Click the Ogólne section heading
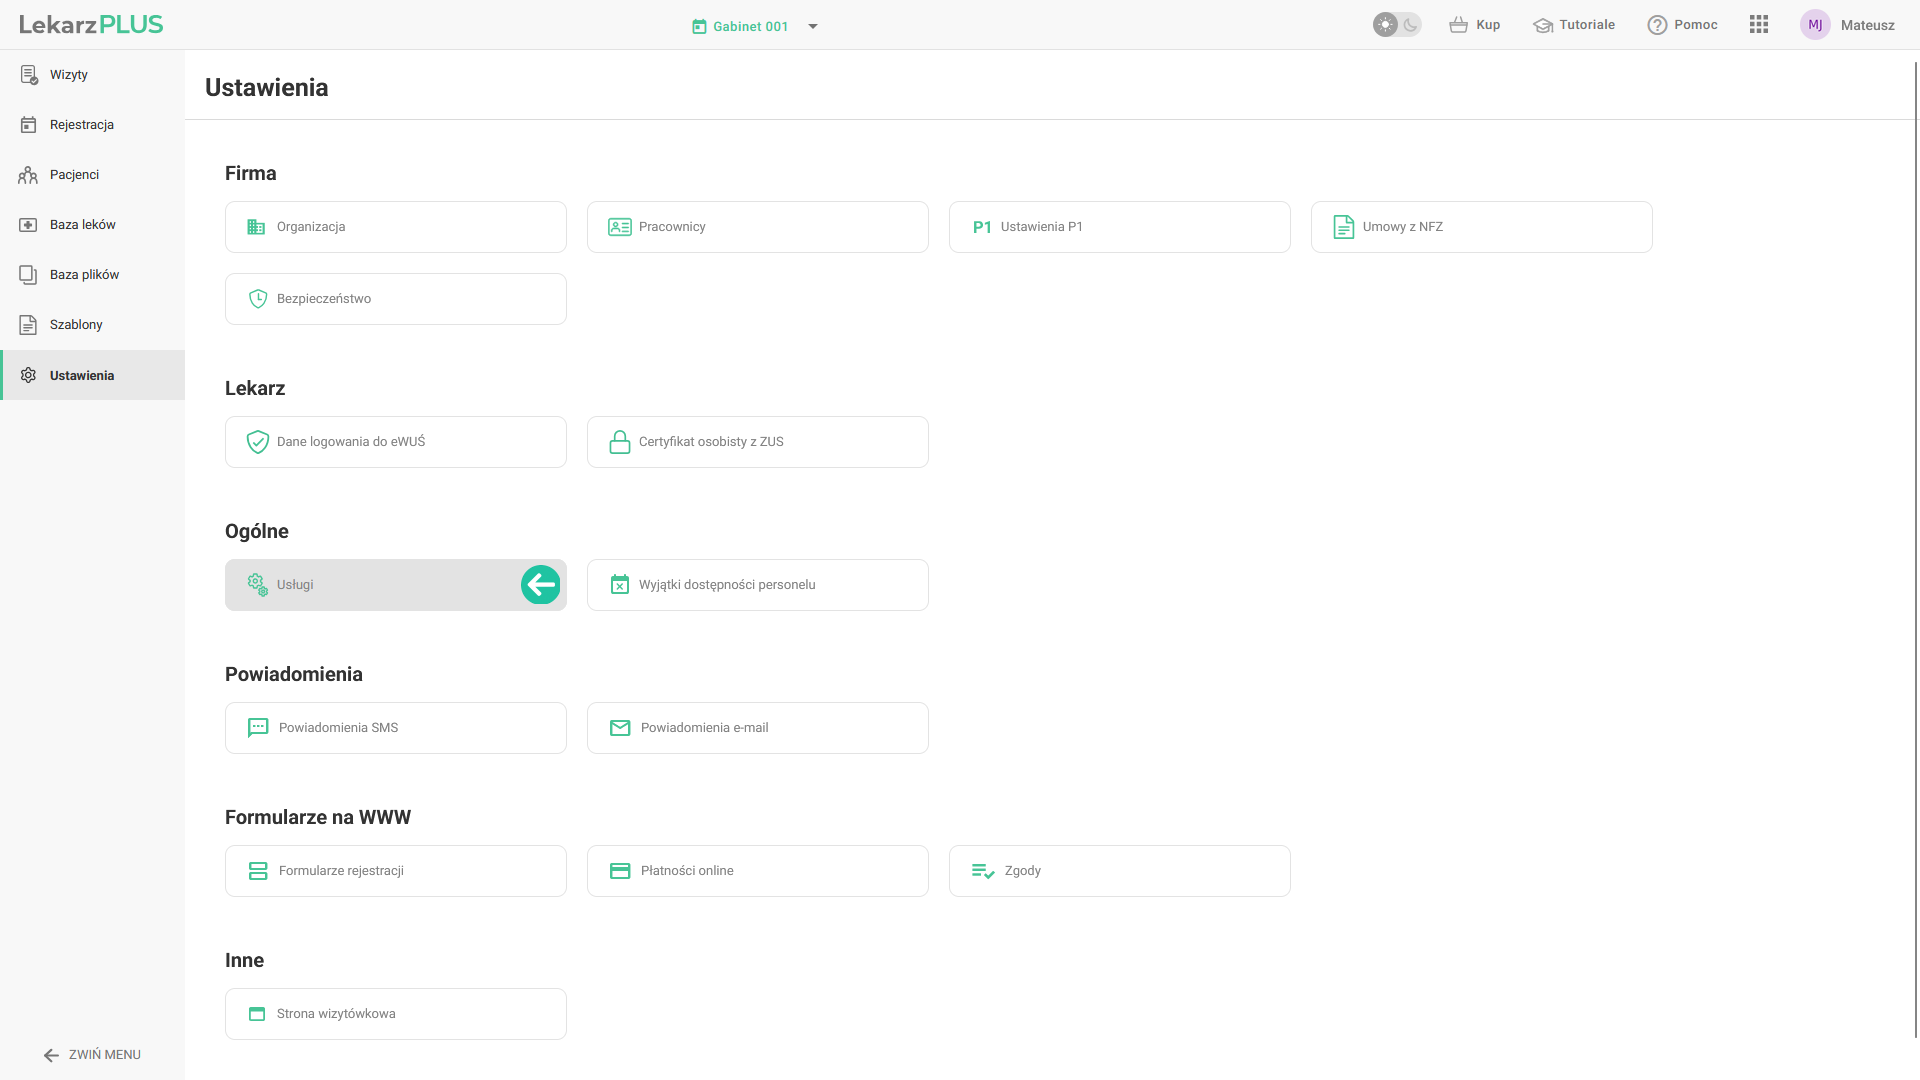The height and width of the screenshot is (1080, 1920). [x=257, y=531]
